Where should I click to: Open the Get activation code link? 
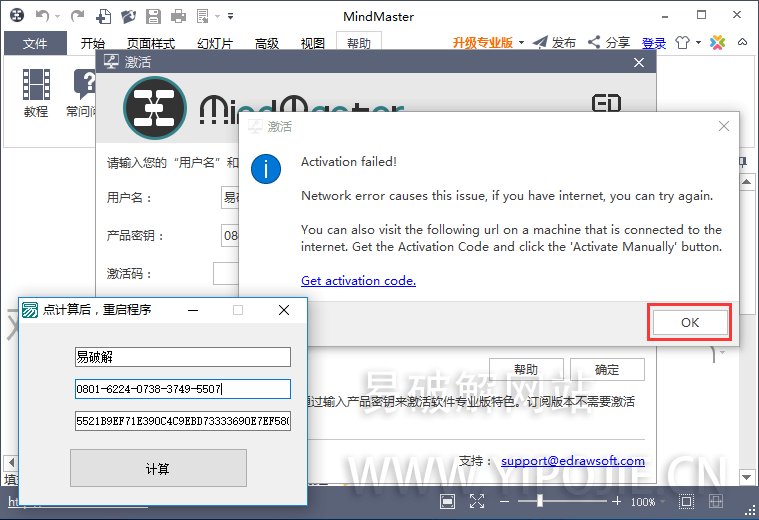[x=358, y=280]
